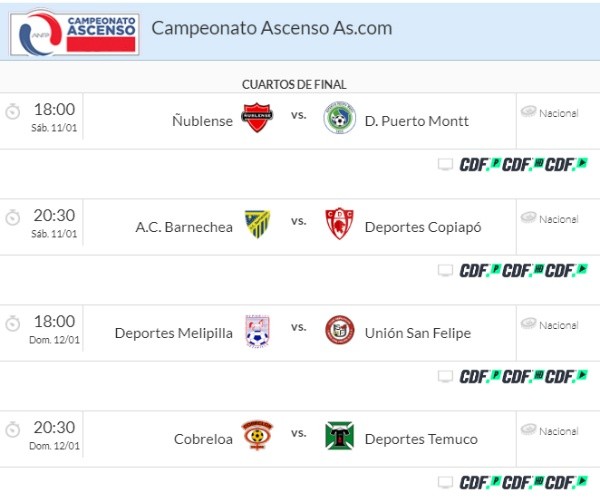
Task: Click the D. Puerto Montt crest
Action: tap(339, 118)
